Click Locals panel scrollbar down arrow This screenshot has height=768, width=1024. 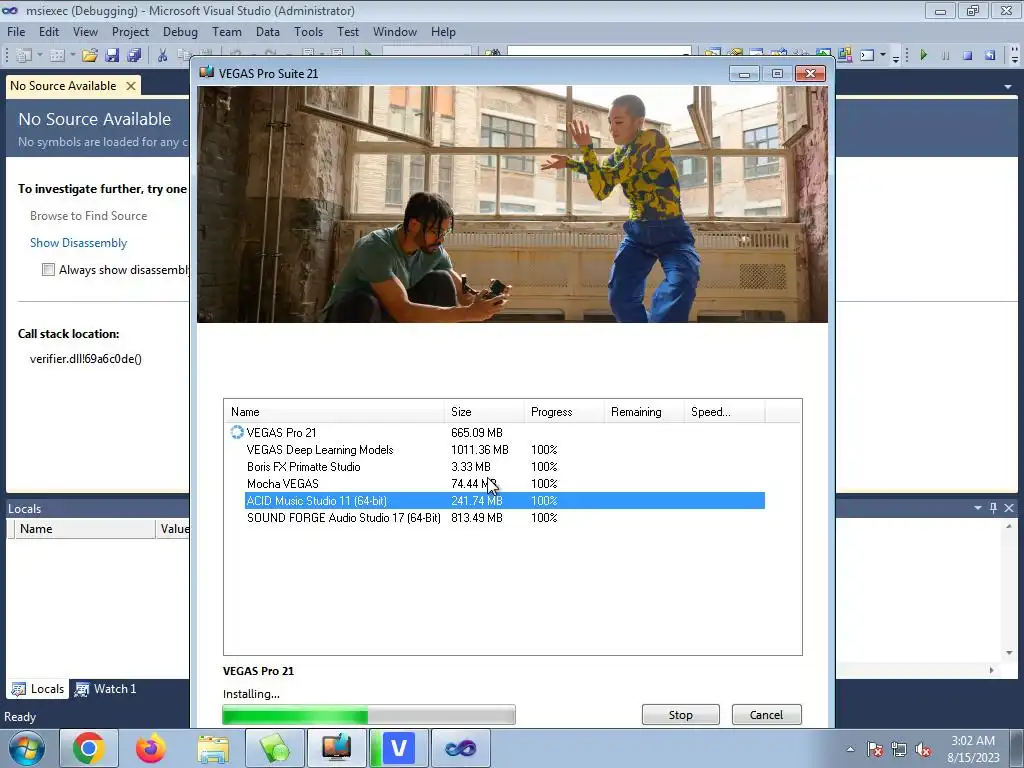(x=1009, y=652)
